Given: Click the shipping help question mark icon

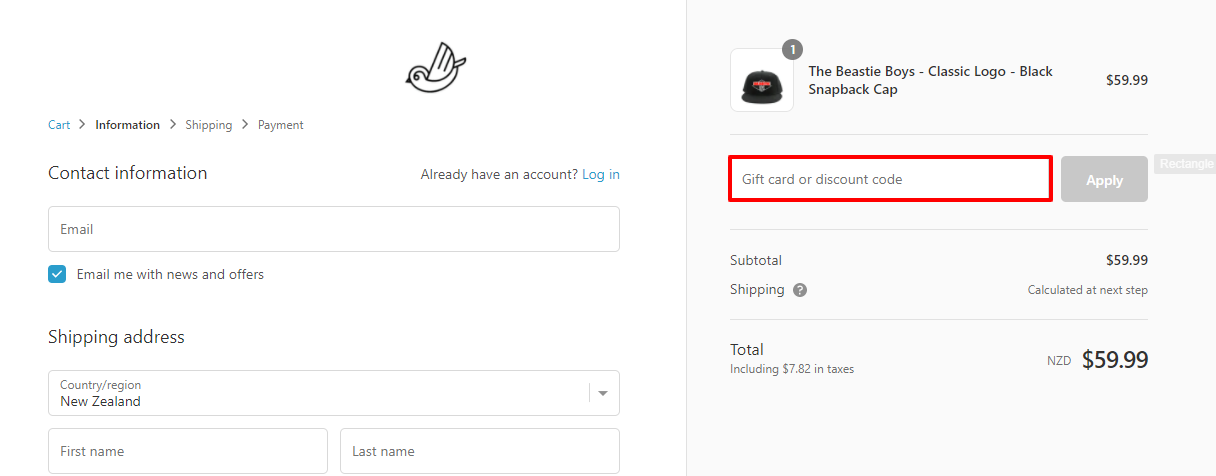Looking at the screenshot, I should click(800, 290).
